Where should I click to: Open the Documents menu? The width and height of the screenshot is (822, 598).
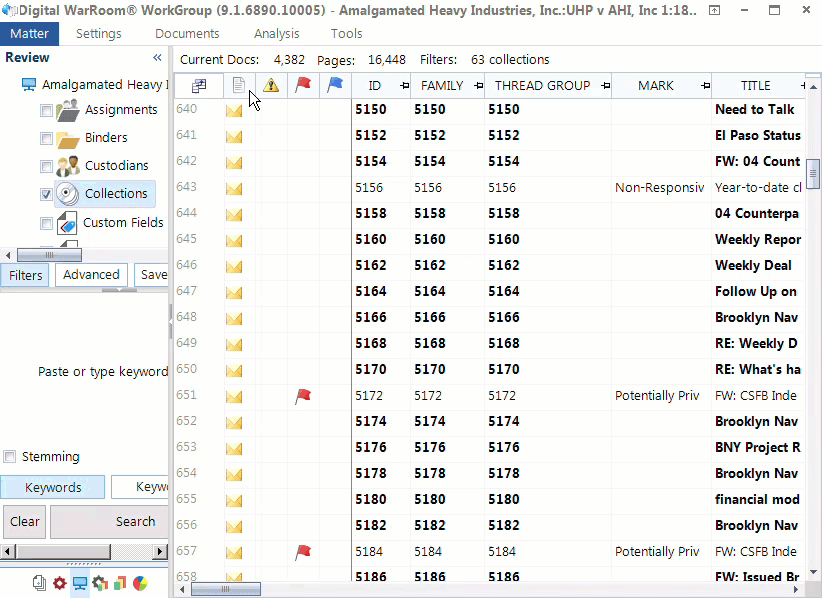(187, 34)
